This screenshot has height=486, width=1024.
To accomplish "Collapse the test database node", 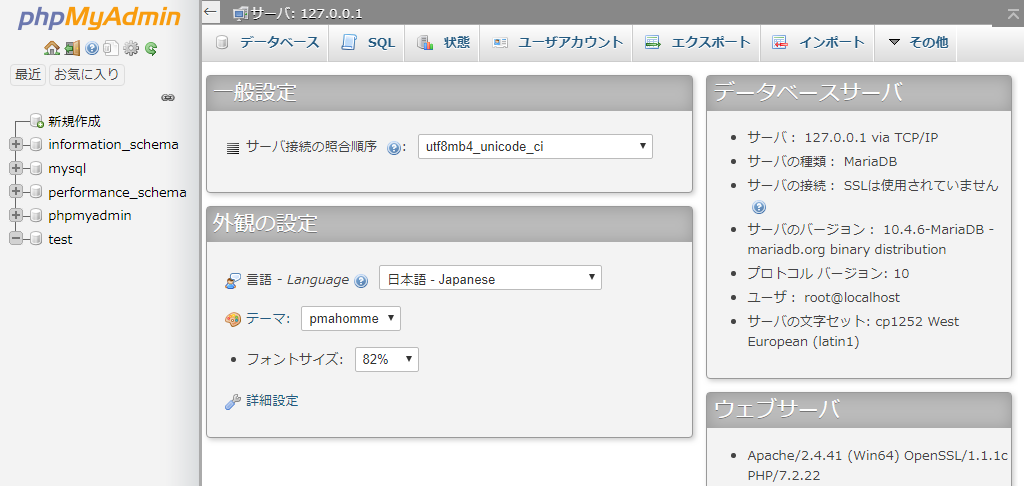I will pyautogui.click(x=15, y=239).
